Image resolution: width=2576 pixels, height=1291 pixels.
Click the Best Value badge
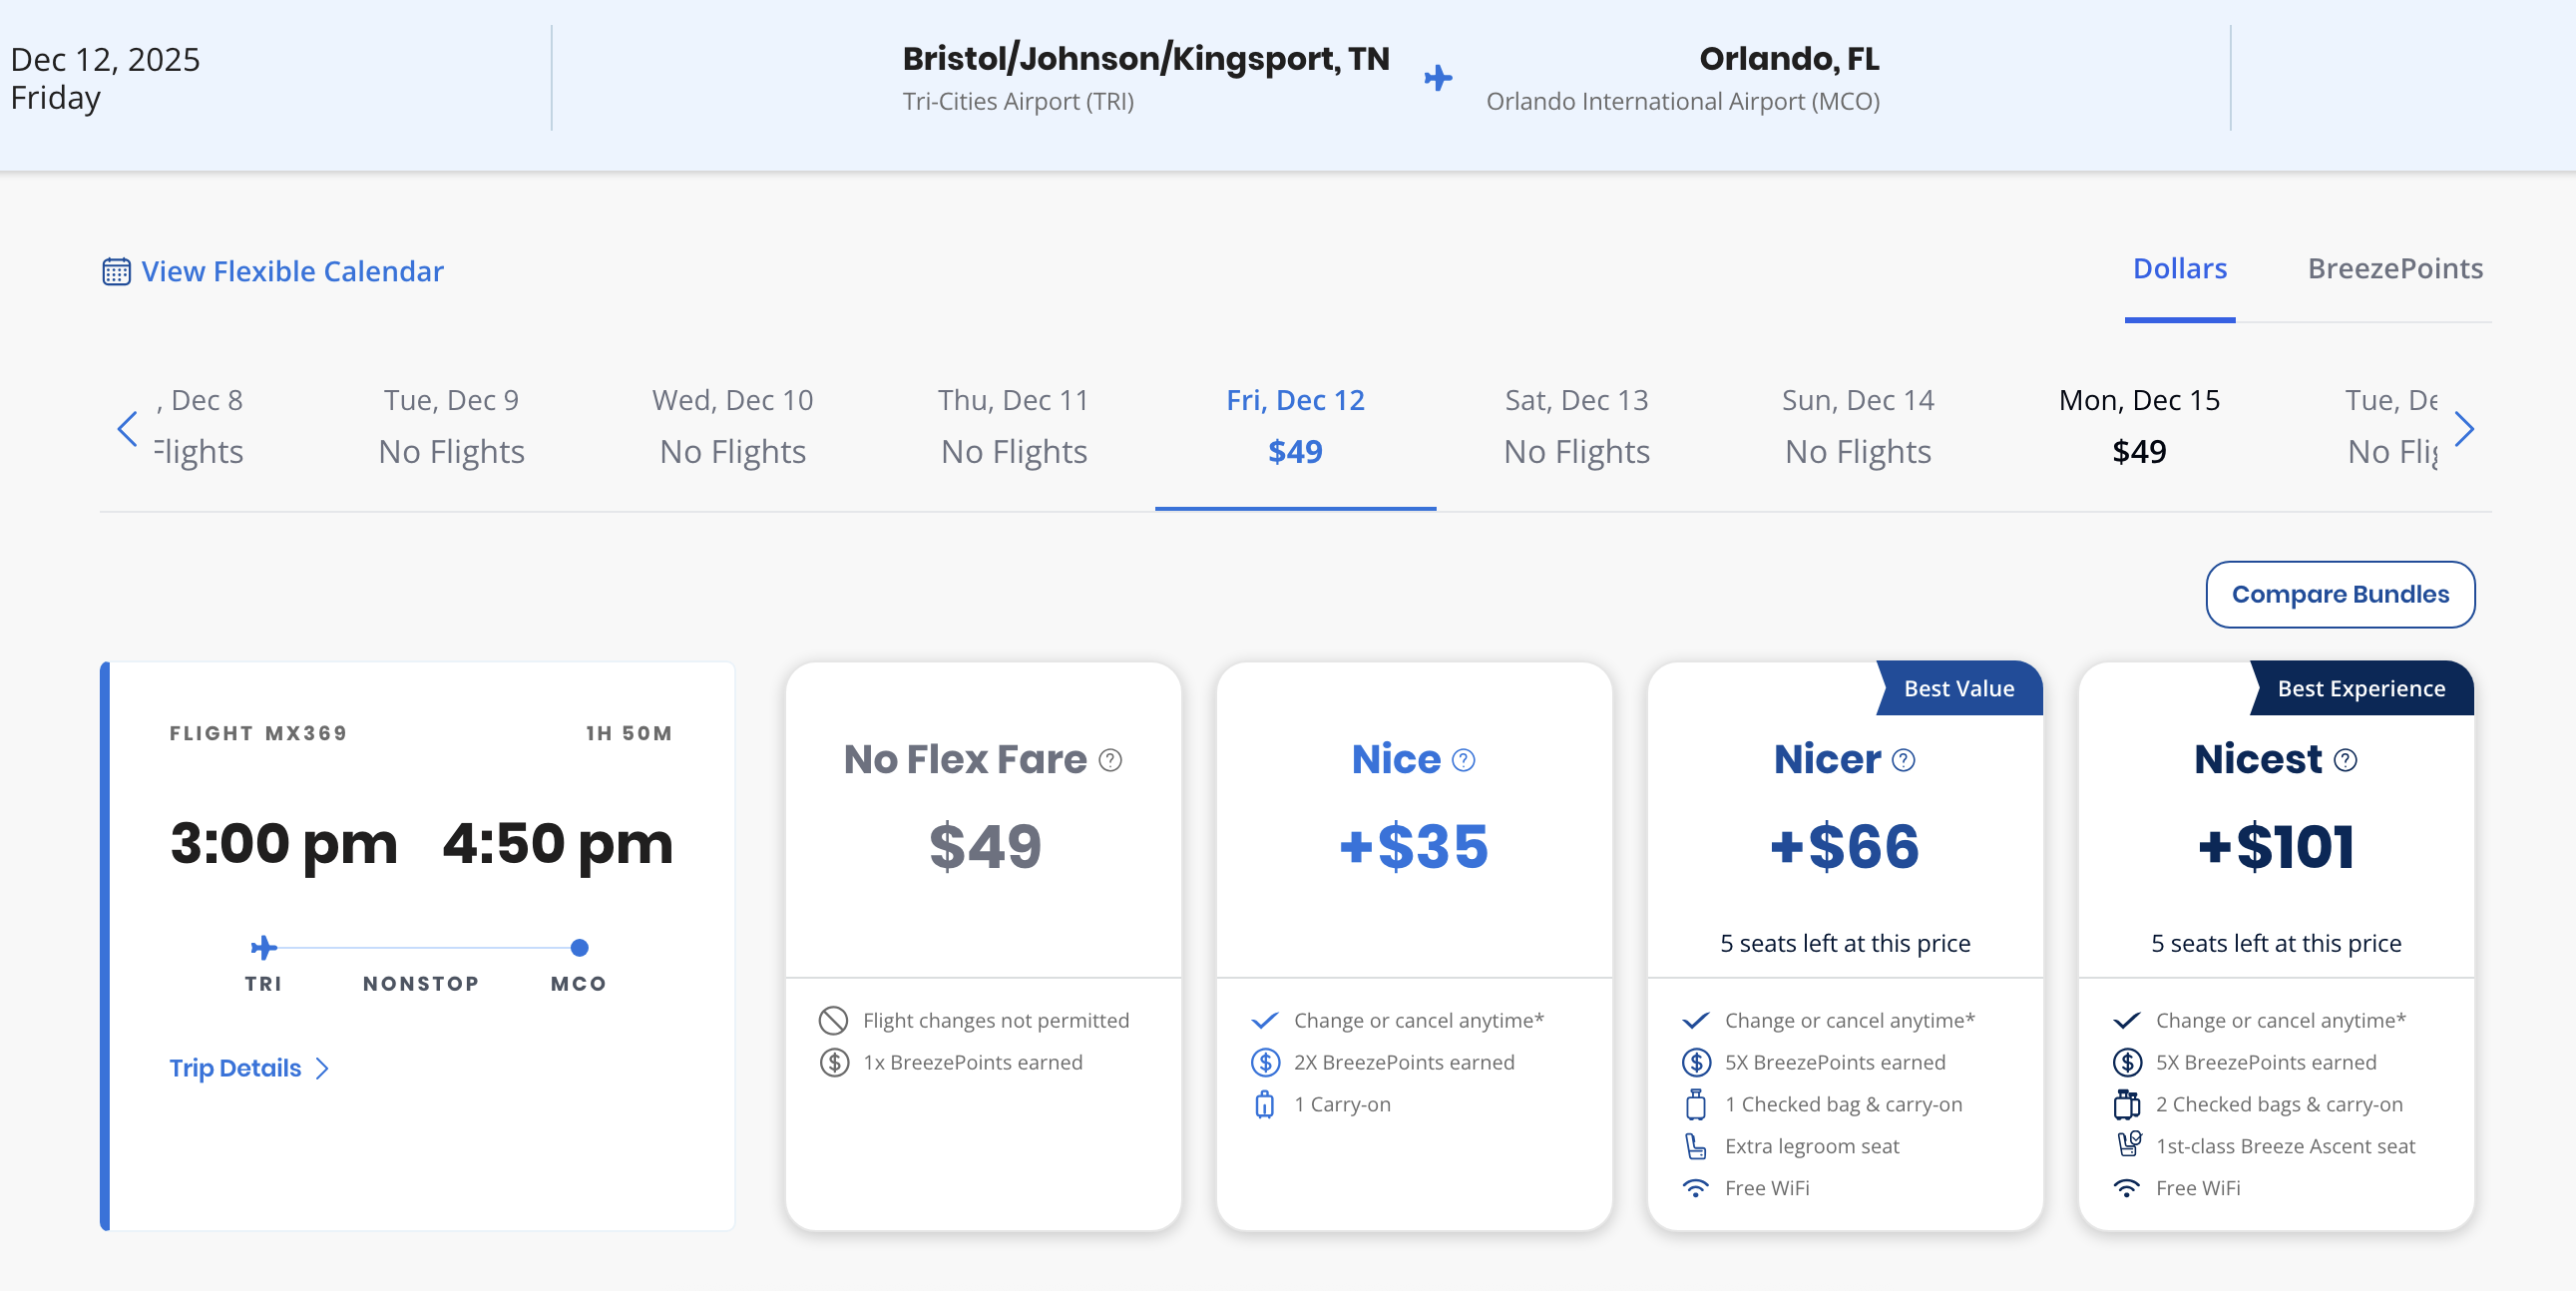[x=1959, y=688]
